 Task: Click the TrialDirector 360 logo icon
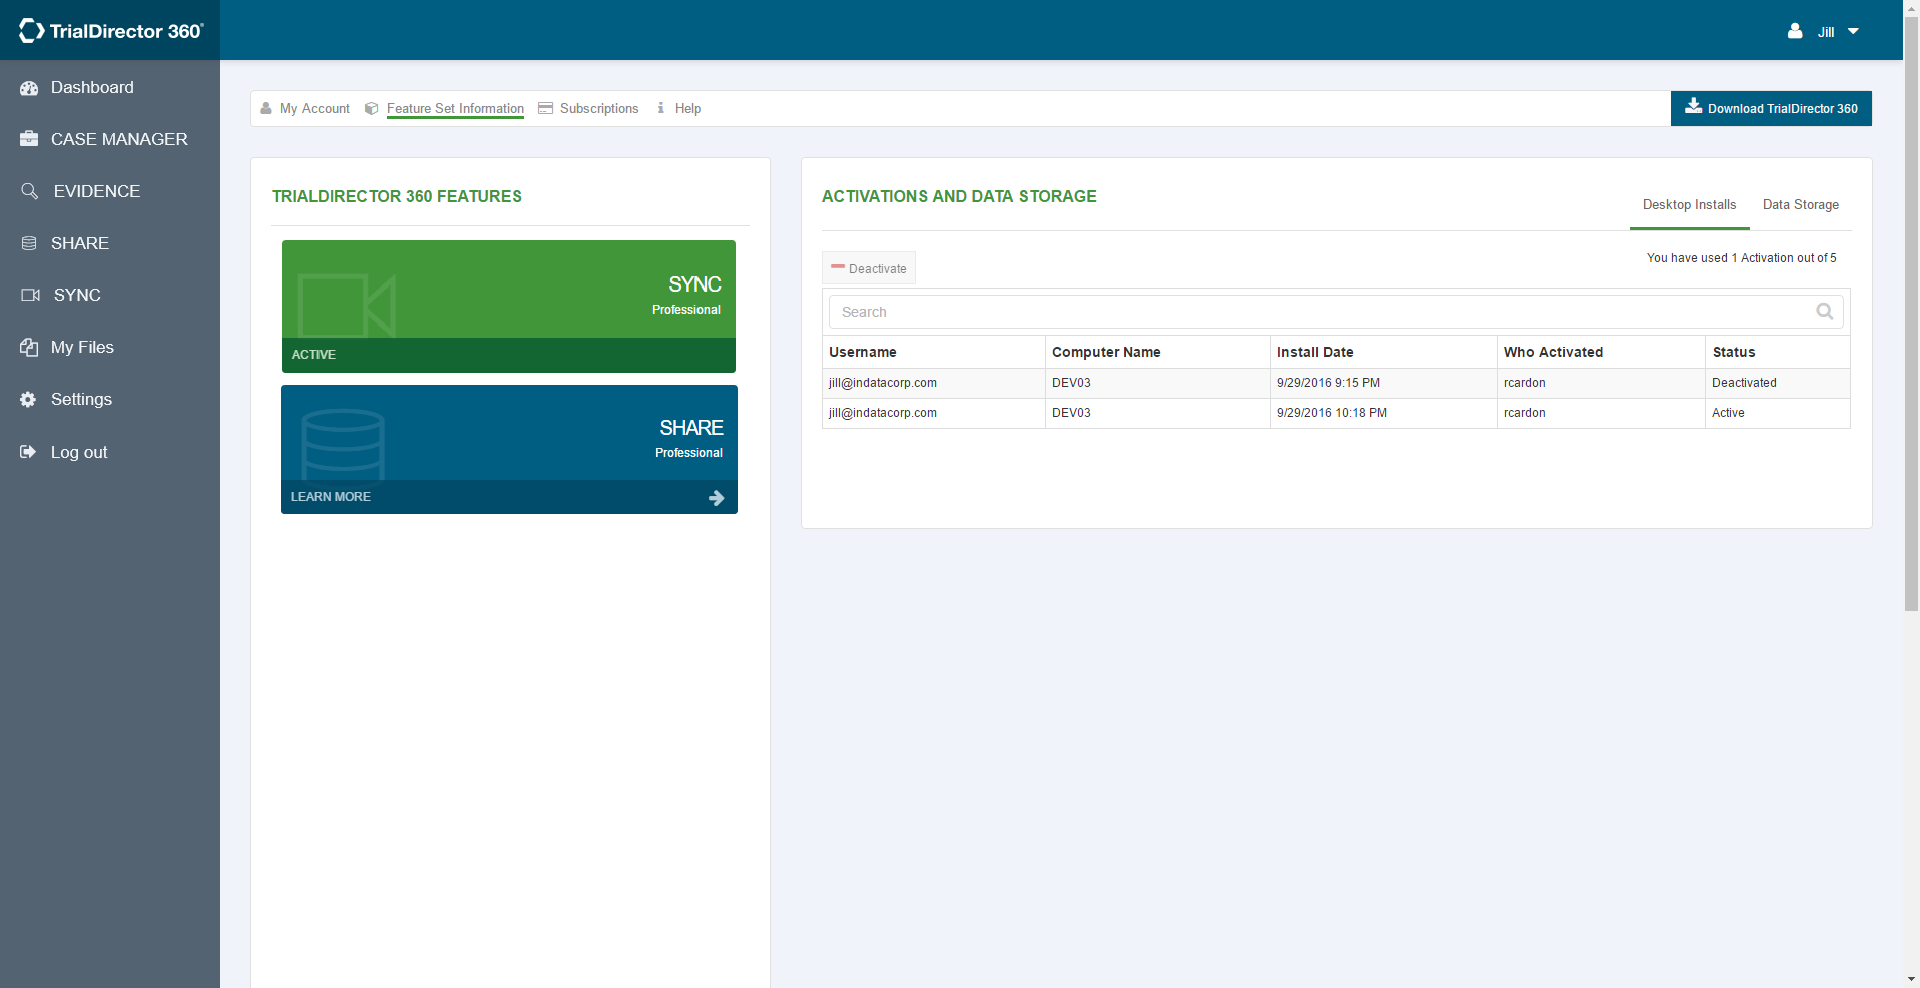point(31,31)
